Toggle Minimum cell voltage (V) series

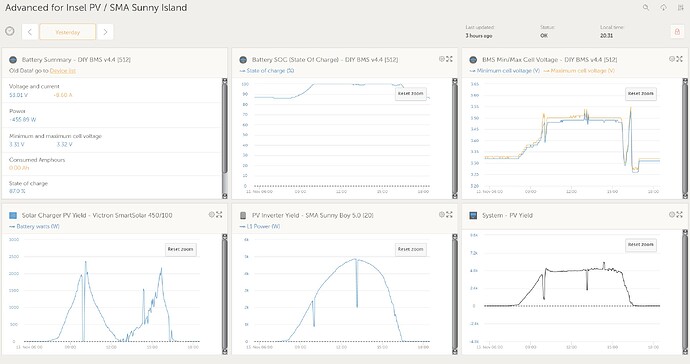point(505,70)
